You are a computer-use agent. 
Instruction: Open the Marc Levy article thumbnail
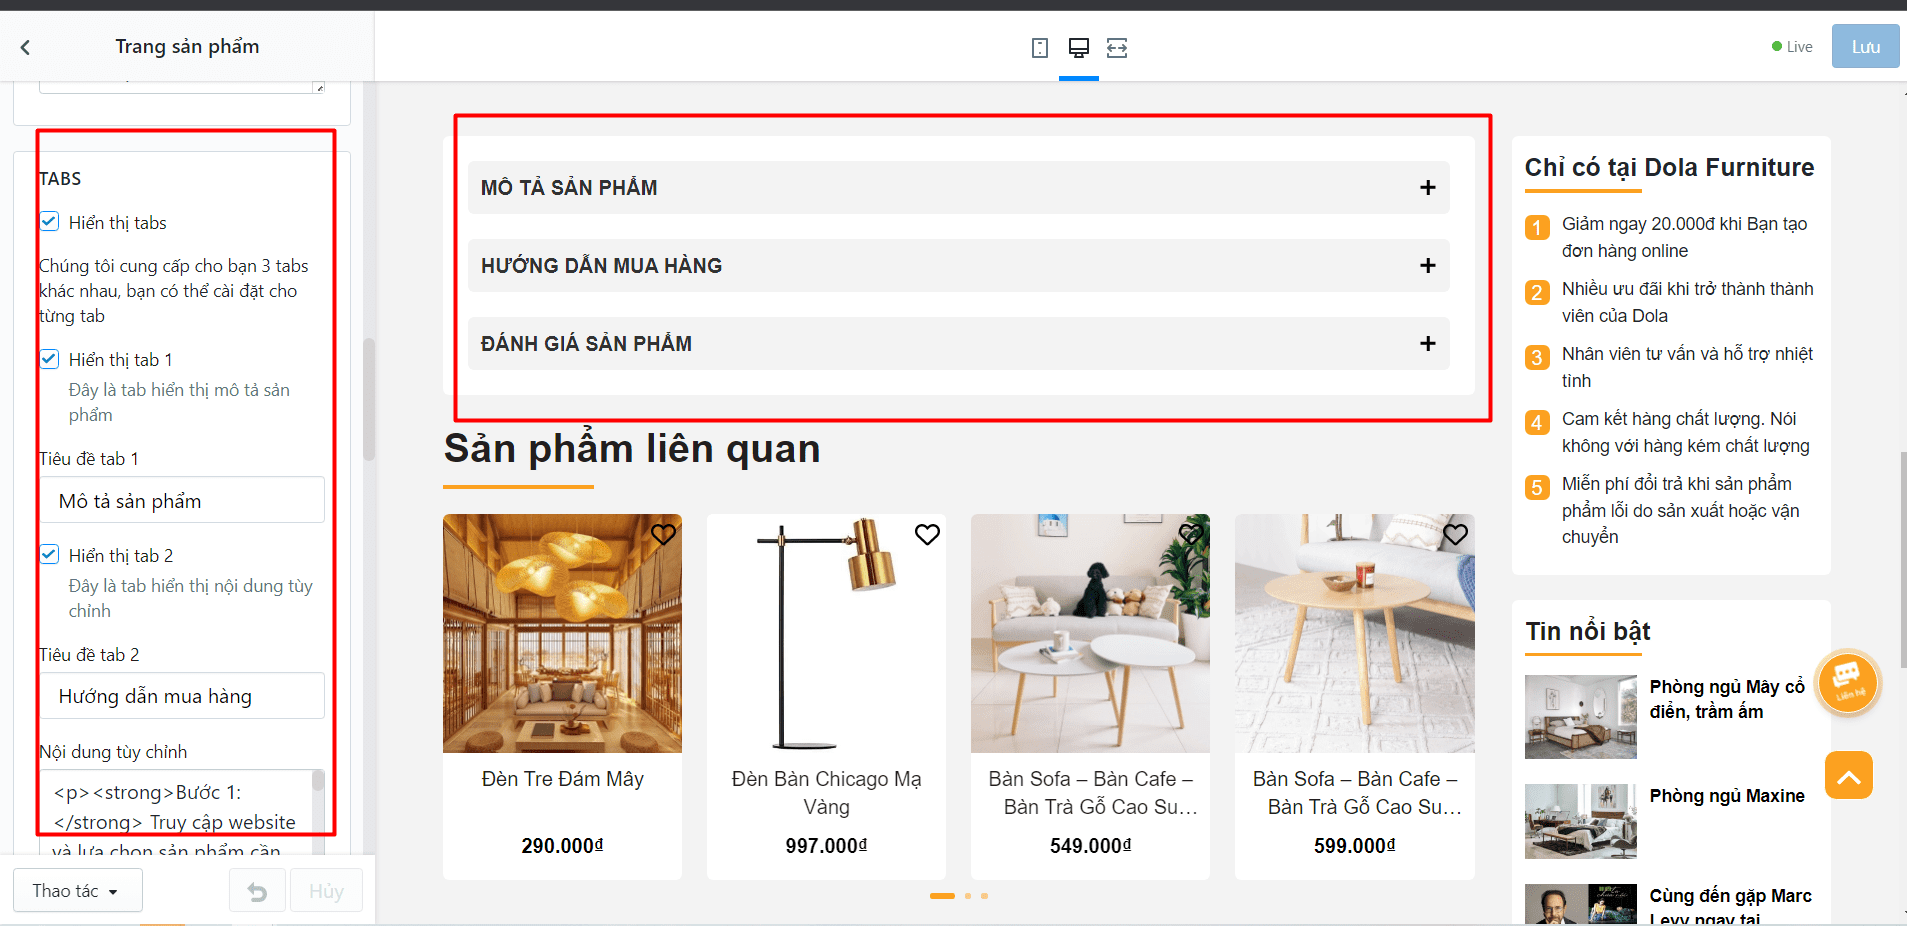tap(1581, 904)
